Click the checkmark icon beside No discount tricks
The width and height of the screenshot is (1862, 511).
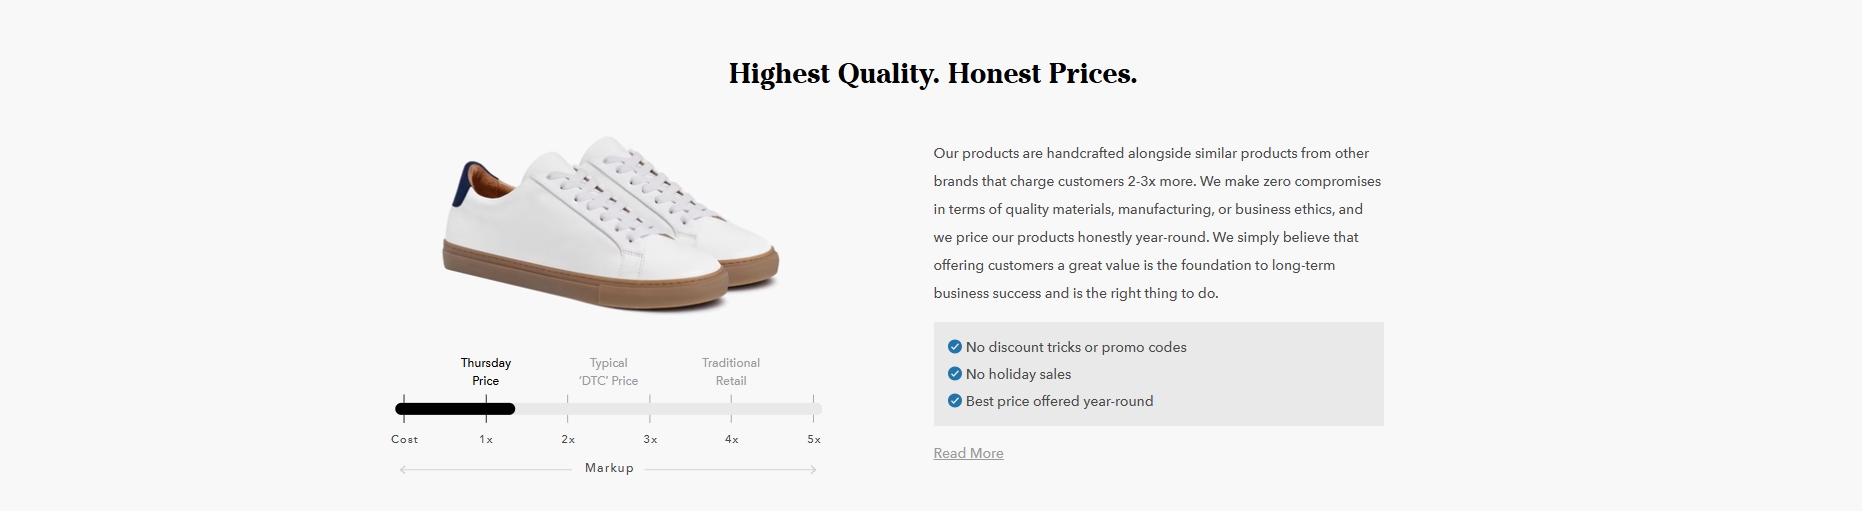pyautogui.click(x=954, y=347)
